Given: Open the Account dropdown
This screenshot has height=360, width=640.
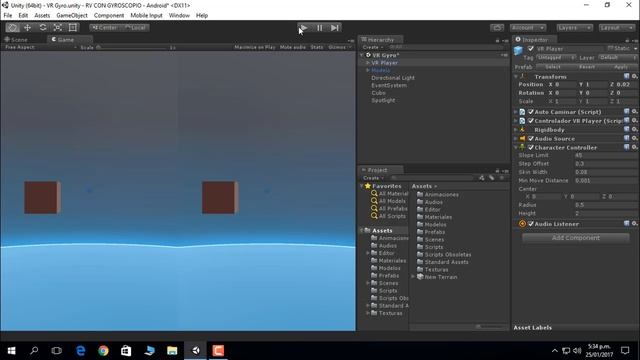Looking at the screenshot, I should (x=528, y=28).
